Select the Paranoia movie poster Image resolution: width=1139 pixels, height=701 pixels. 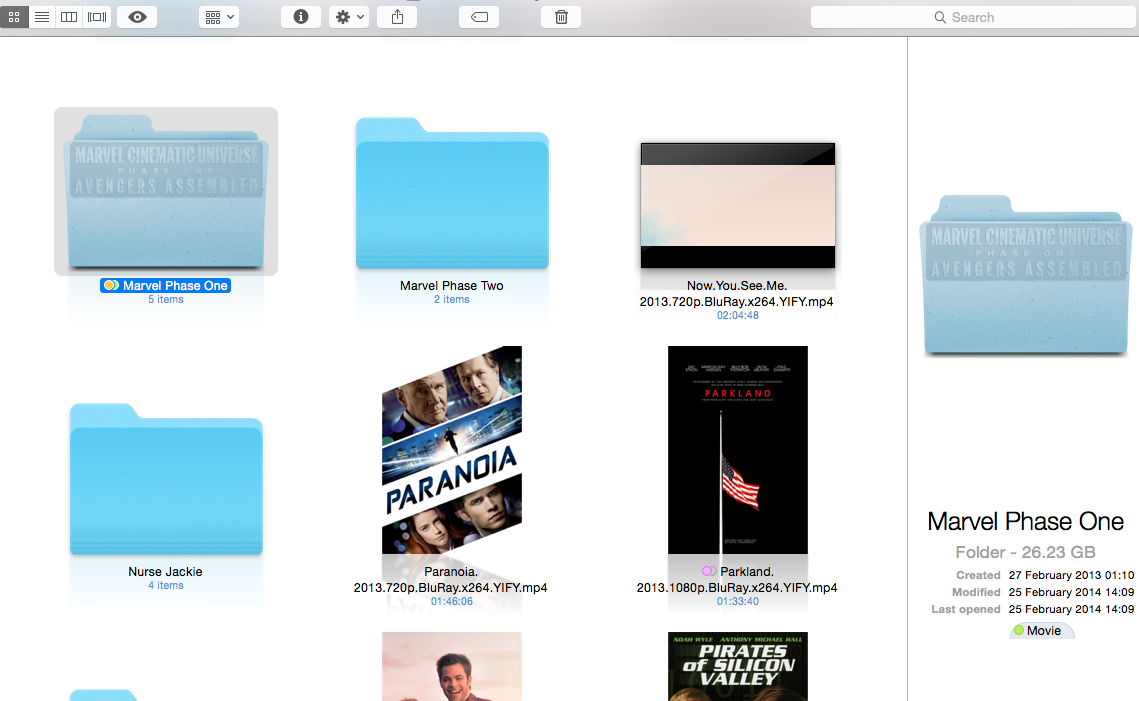click(452, 450)
